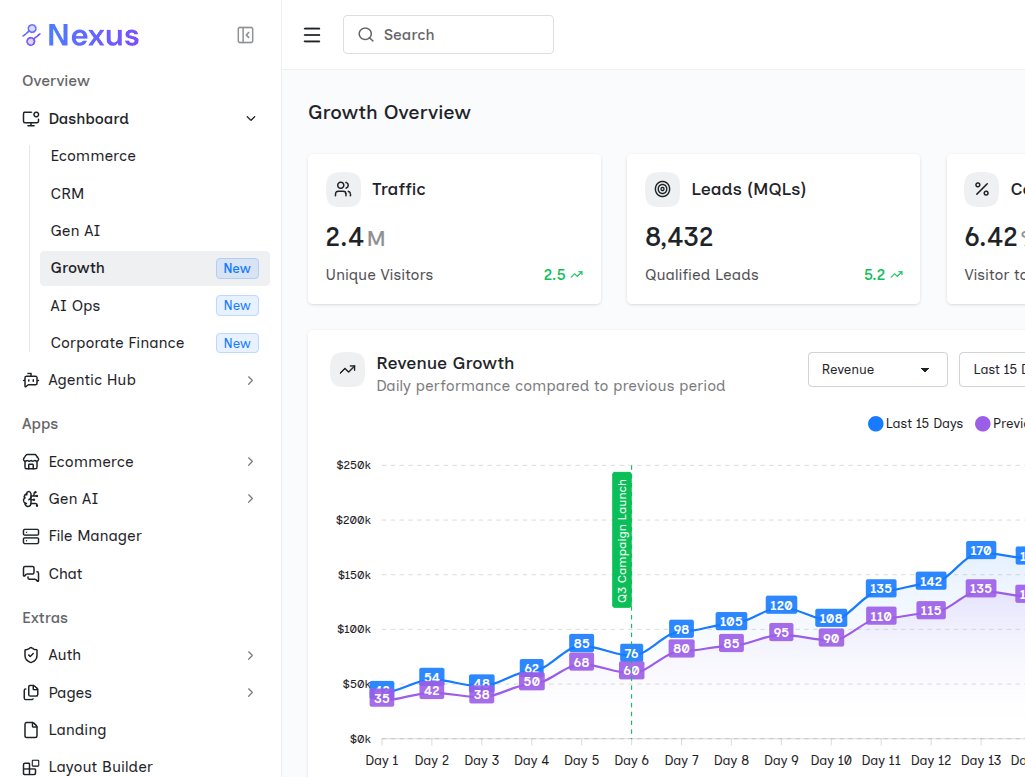This screenshot has width=1025, height=777.
Task: Click the search magnifier icon
Action: pos(366,35)
